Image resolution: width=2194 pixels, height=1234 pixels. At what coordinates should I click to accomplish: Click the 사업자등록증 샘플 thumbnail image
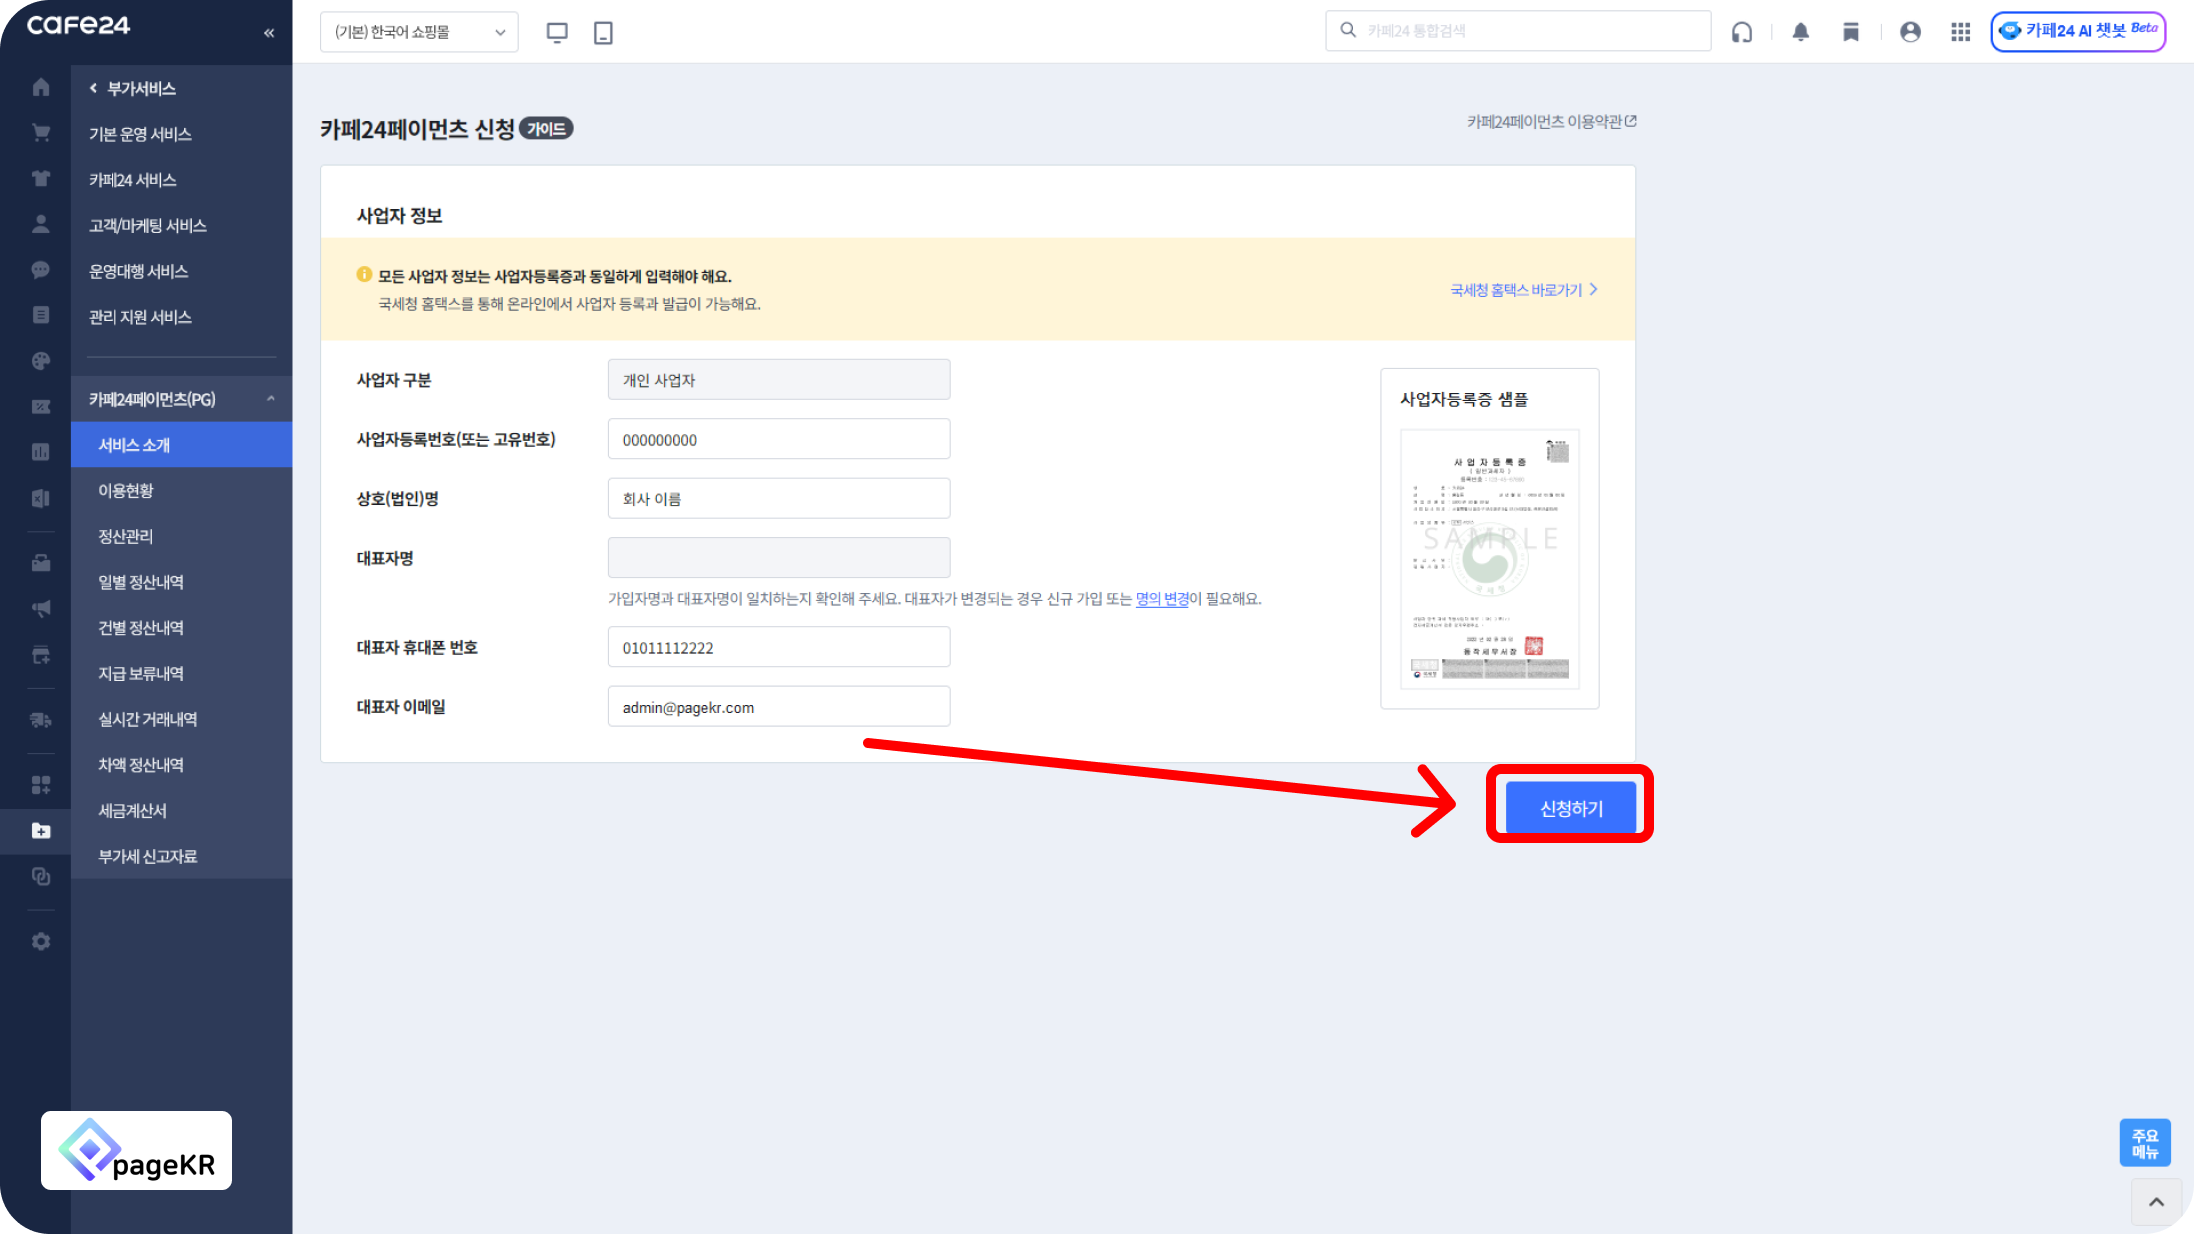(1489, 558)
